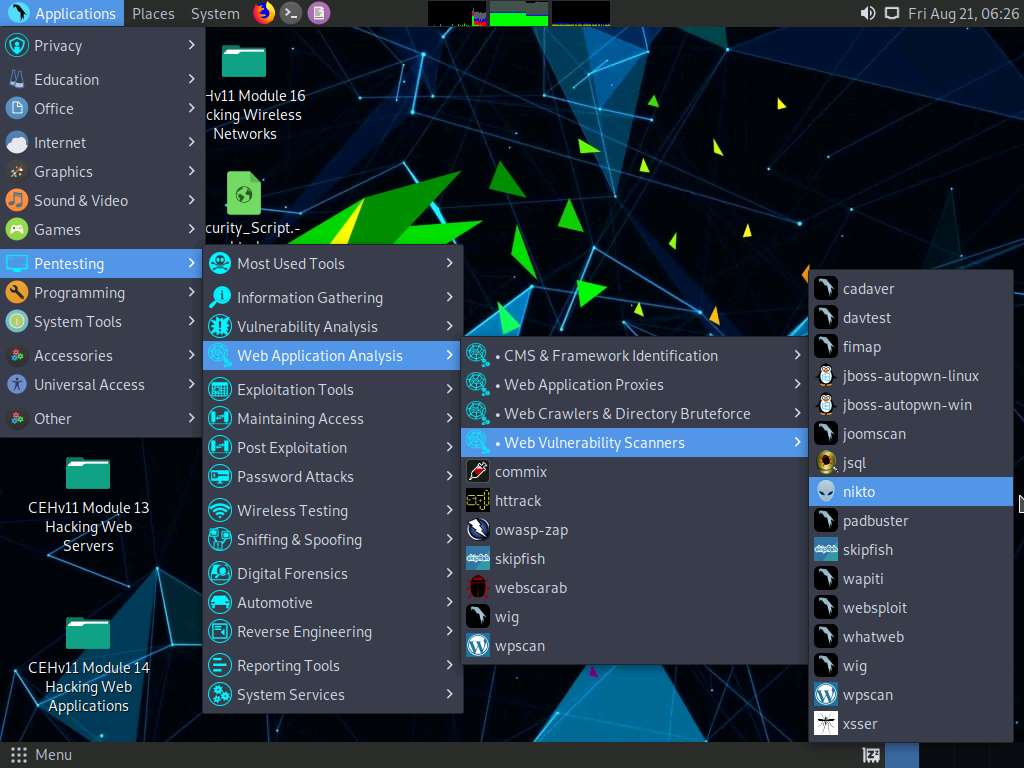Open CEHv11 Module 14 Hacking Web Applications folder
This screenshot has height=768, width=1024.
[x=88, y=665]
